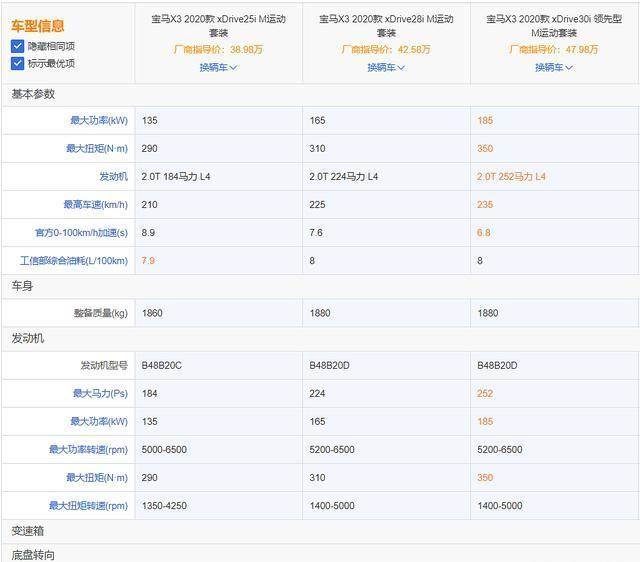Select top speed value 210
Viewport: 640px width, 562px height.
(x=149, y=205)
